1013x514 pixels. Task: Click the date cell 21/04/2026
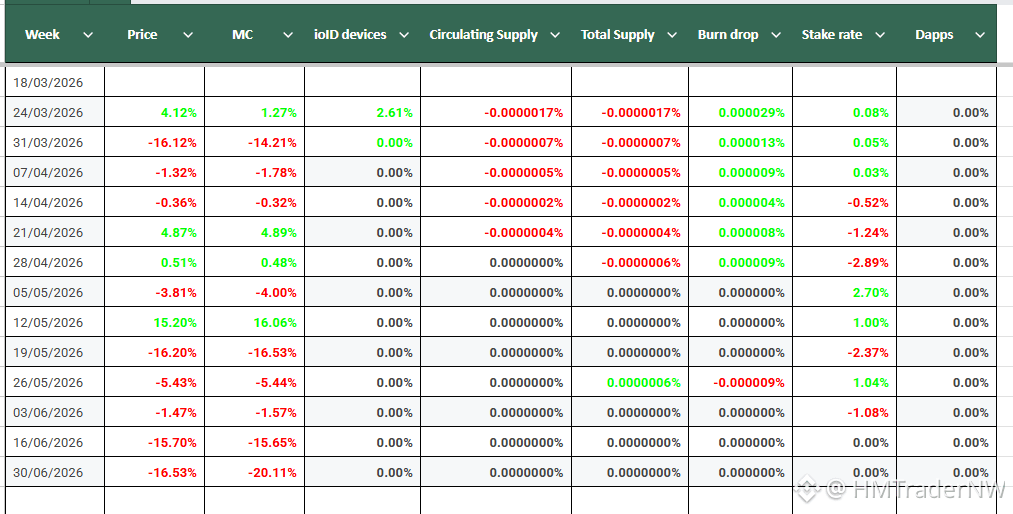point(55,232)
